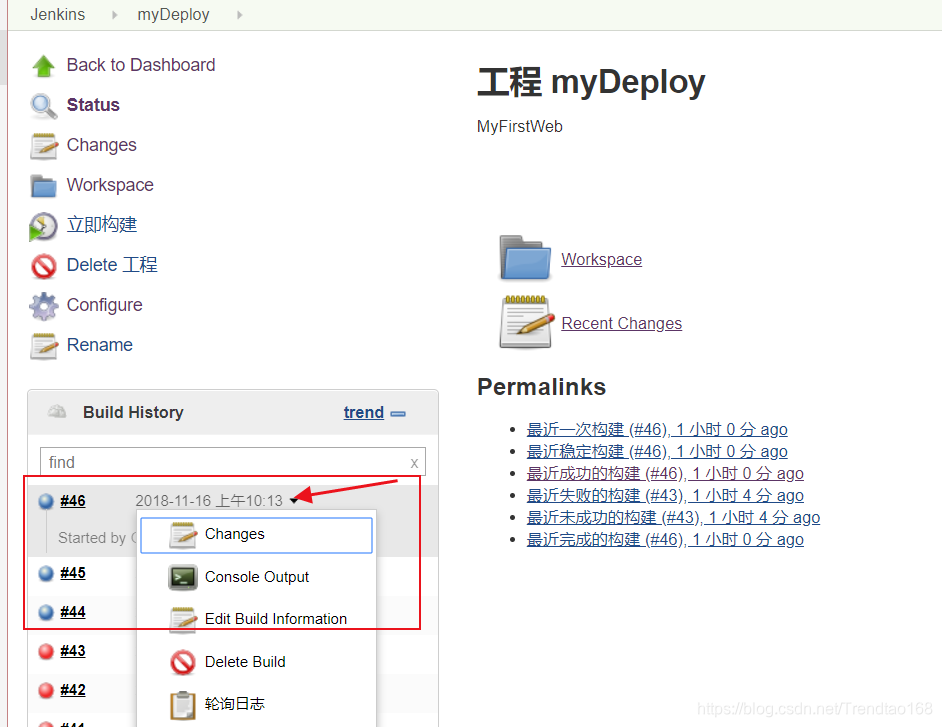Select Console Output in the context menu
The width and height of the screenshot is (942, 727).
pyautogui.click(x=257, y=577)
